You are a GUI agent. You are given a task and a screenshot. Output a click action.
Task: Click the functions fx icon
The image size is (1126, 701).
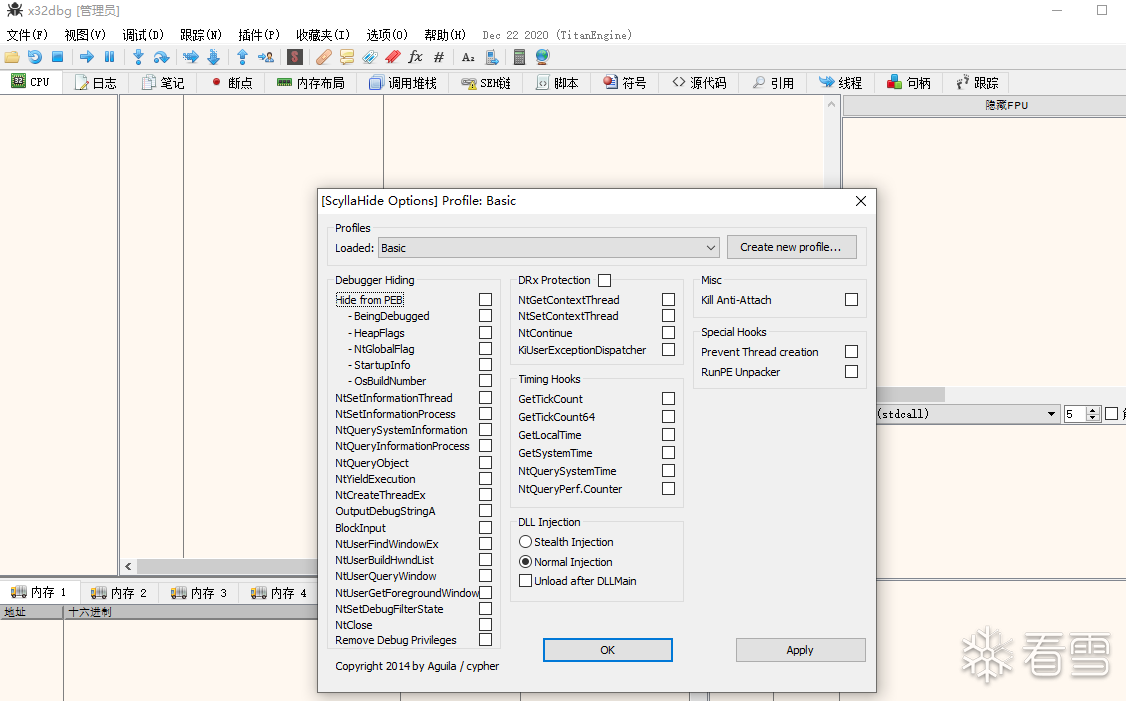coord(415,57)
